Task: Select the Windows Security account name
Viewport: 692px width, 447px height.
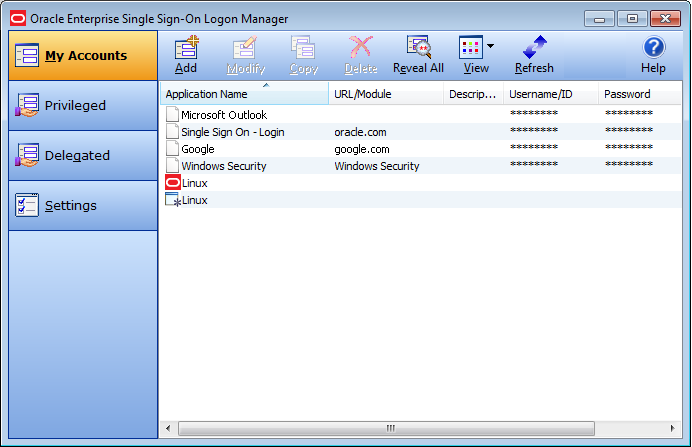Action: pyautogui.click(x=224, y=166)
